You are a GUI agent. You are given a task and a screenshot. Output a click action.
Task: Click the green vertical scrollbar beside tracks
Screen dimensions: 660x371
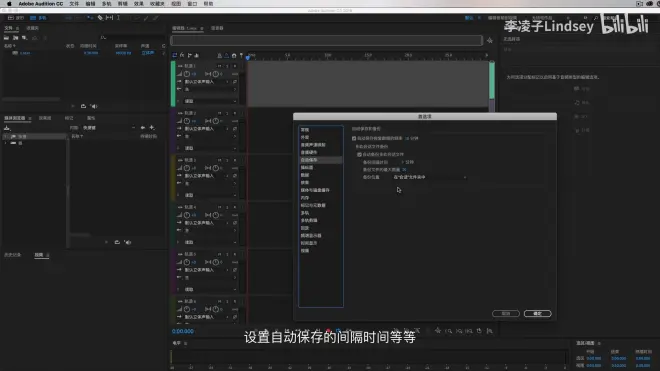(492, 81)
